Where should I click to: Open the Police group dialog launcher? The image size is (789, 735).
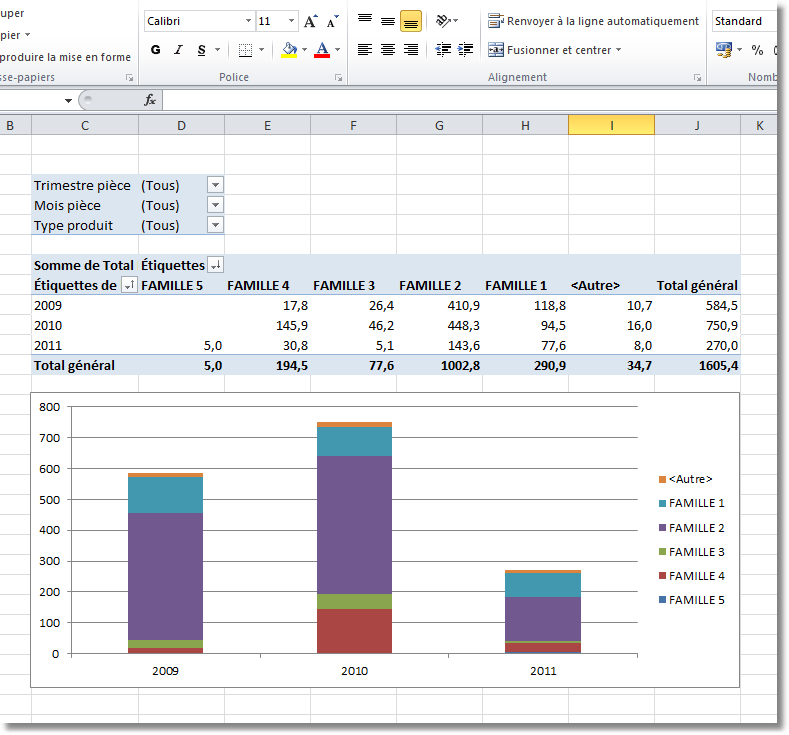[339, 78]
